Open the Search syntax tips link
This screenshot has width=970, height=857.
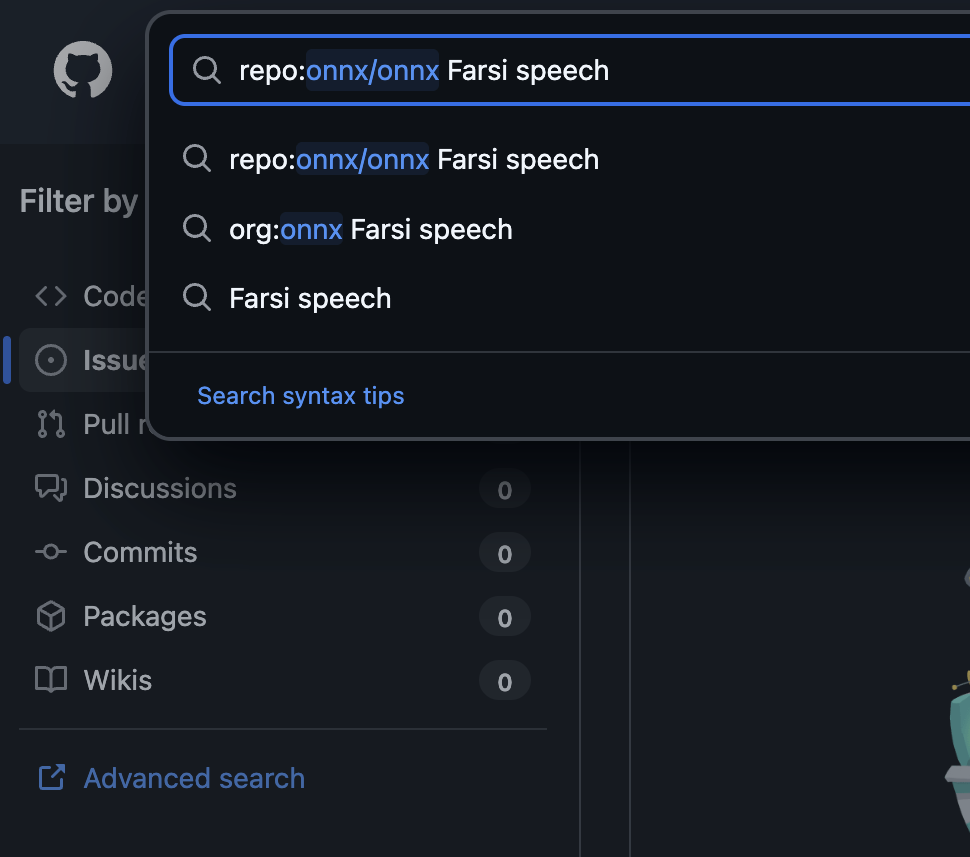pos(300,396)
